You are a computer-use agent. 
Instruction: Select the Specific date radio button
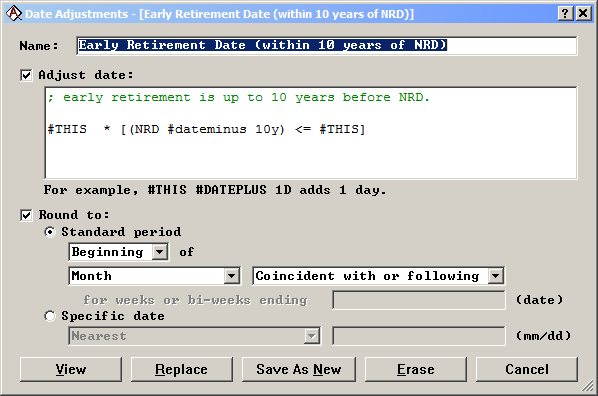point(50,316)
